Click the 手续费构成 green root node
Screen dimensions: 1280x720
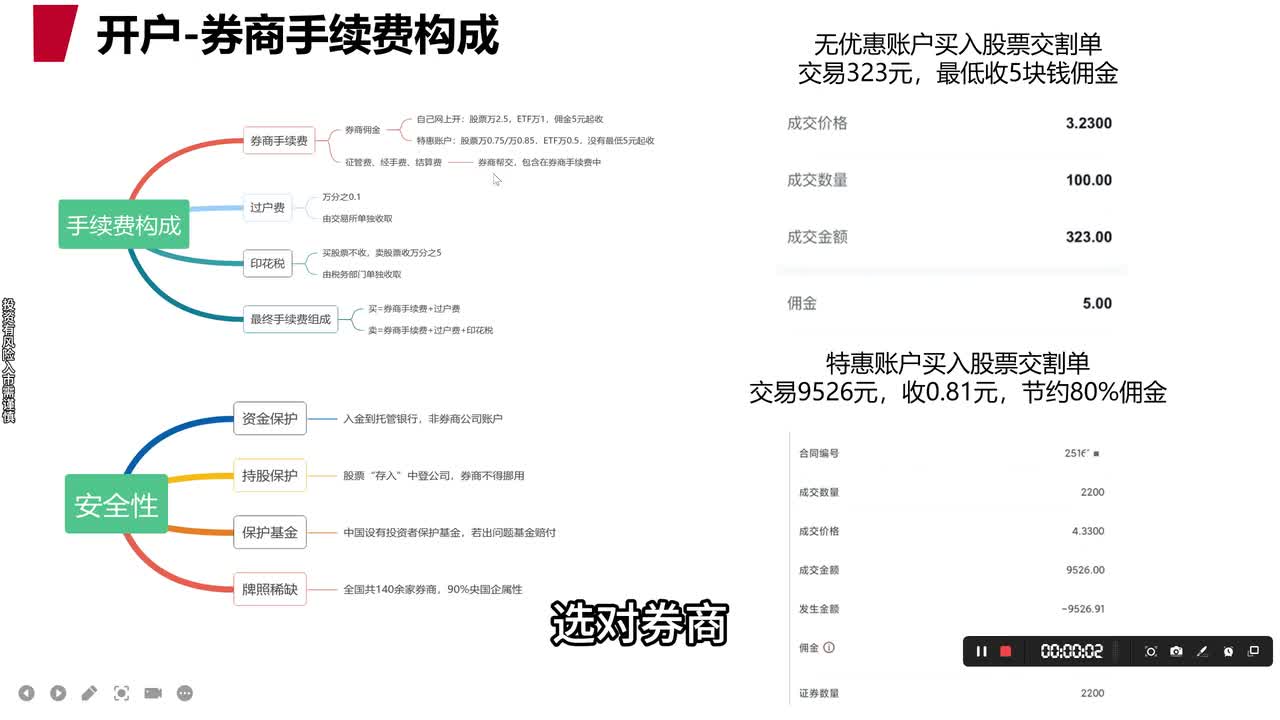point(124,225)
